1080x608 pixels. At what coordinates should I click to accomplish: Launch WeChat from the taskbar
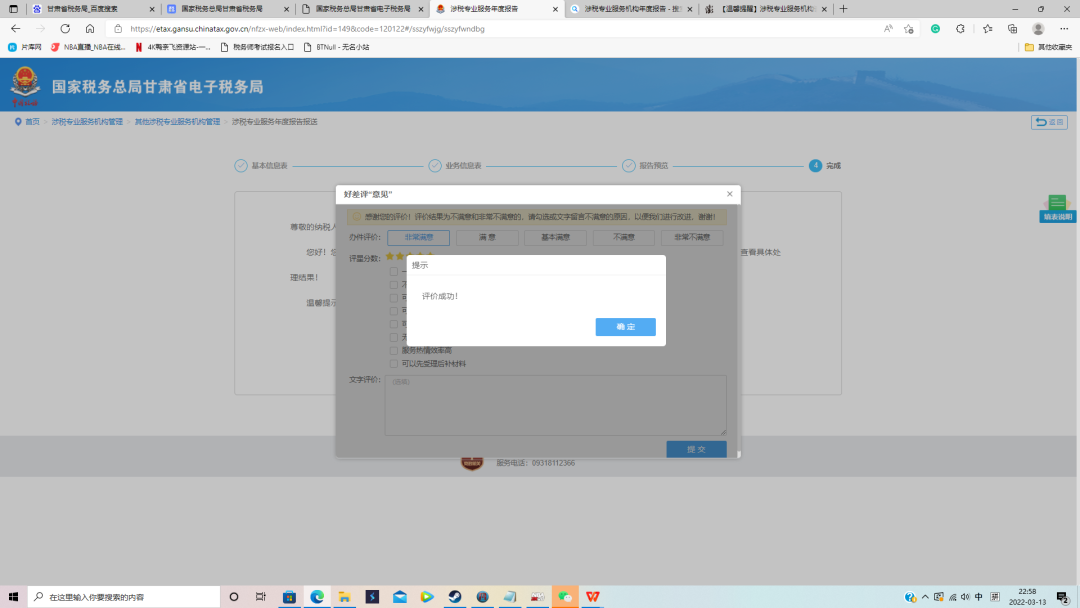pos(565,597)
